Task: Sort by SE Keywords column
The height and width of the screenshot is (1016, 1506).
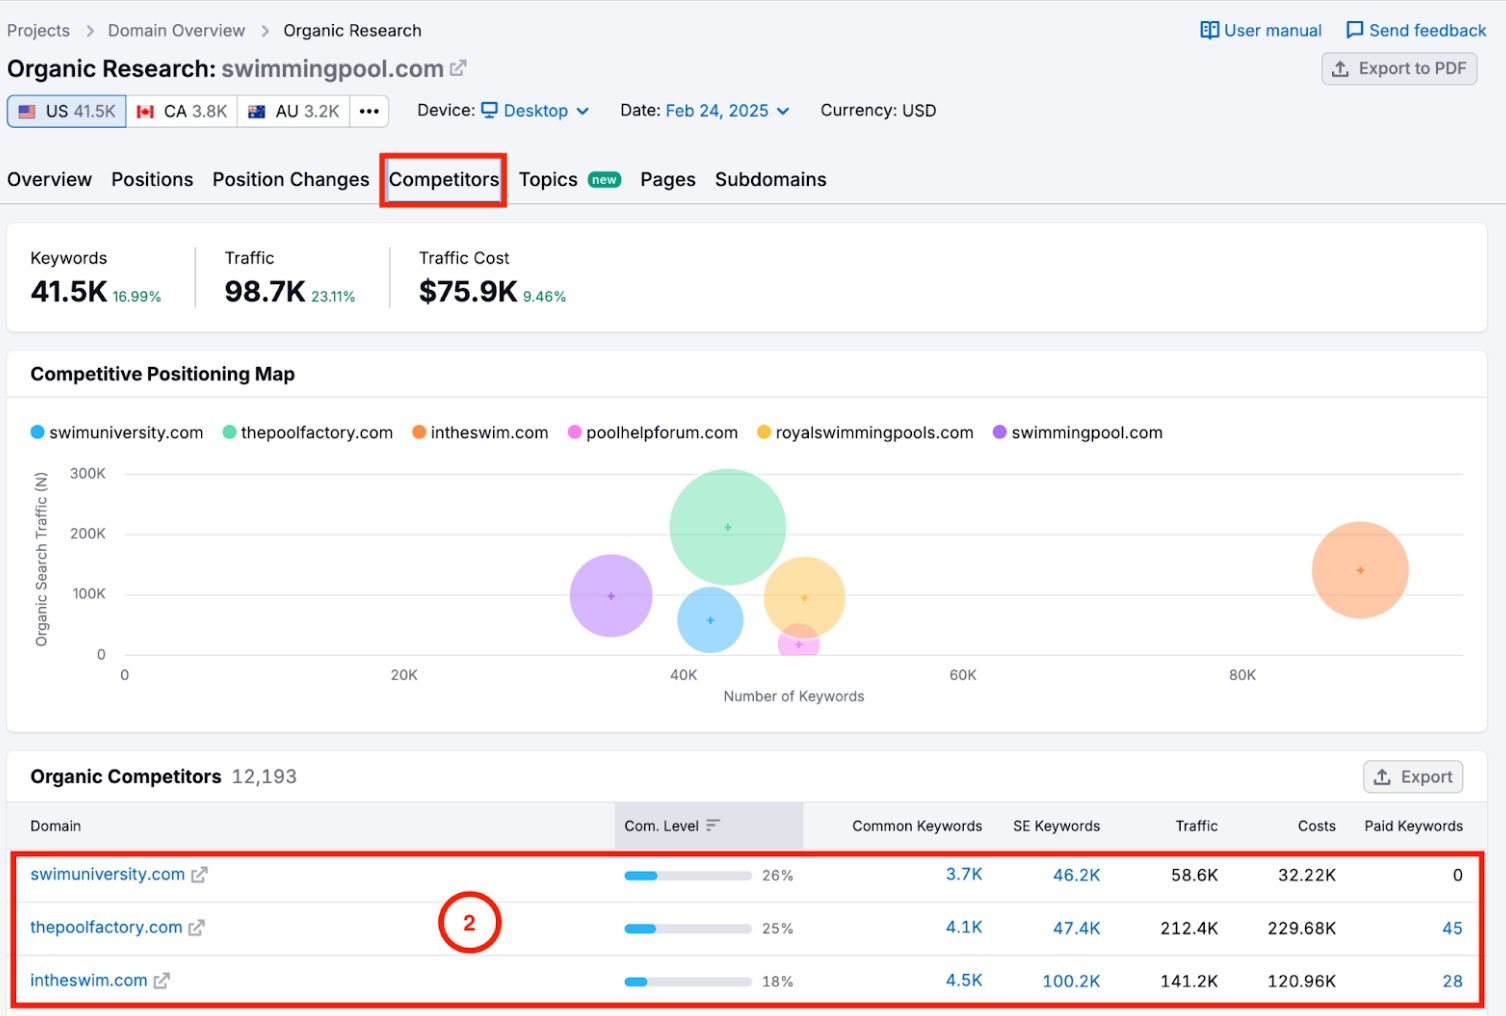Action: click(x=1056, y=826)
